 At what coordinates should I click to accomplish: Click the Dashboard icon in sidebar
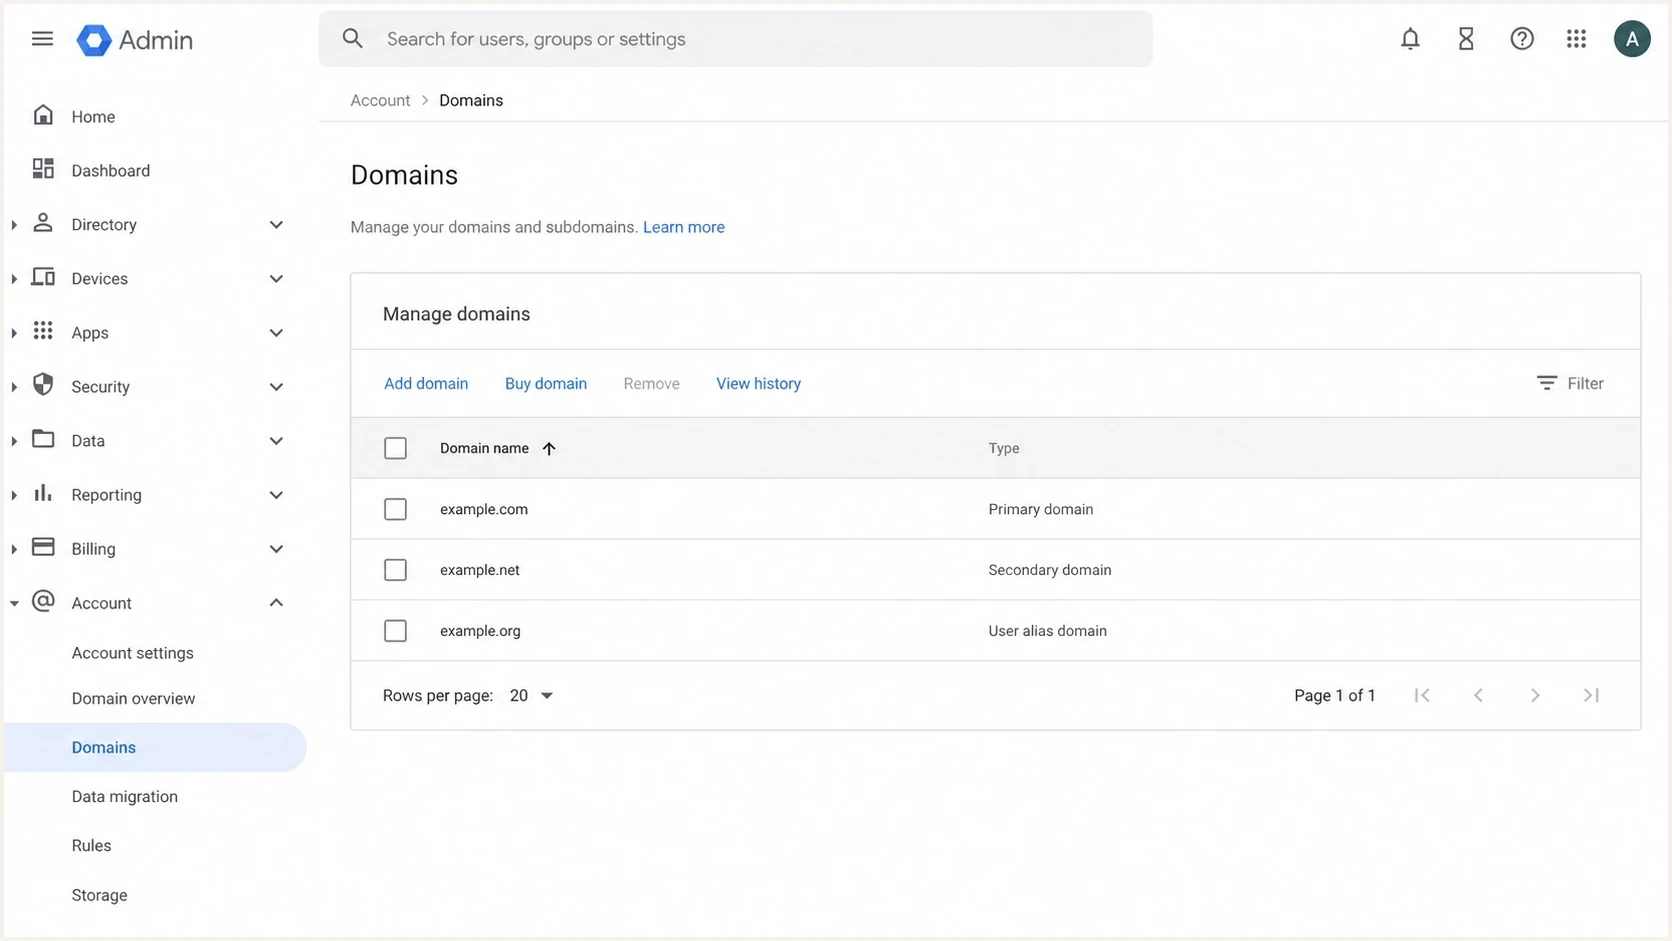point(43,169)
